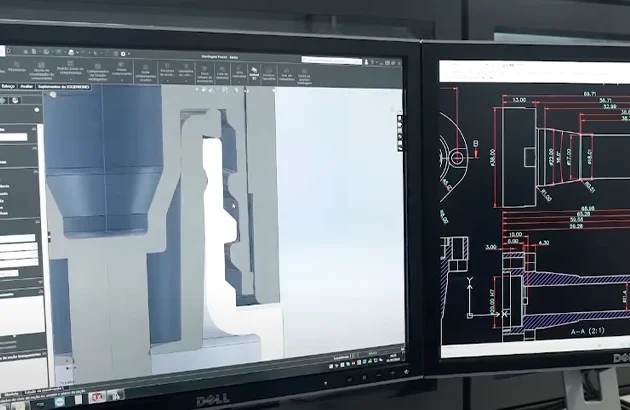Click Tirar um instantâneo

coord(286,75)
